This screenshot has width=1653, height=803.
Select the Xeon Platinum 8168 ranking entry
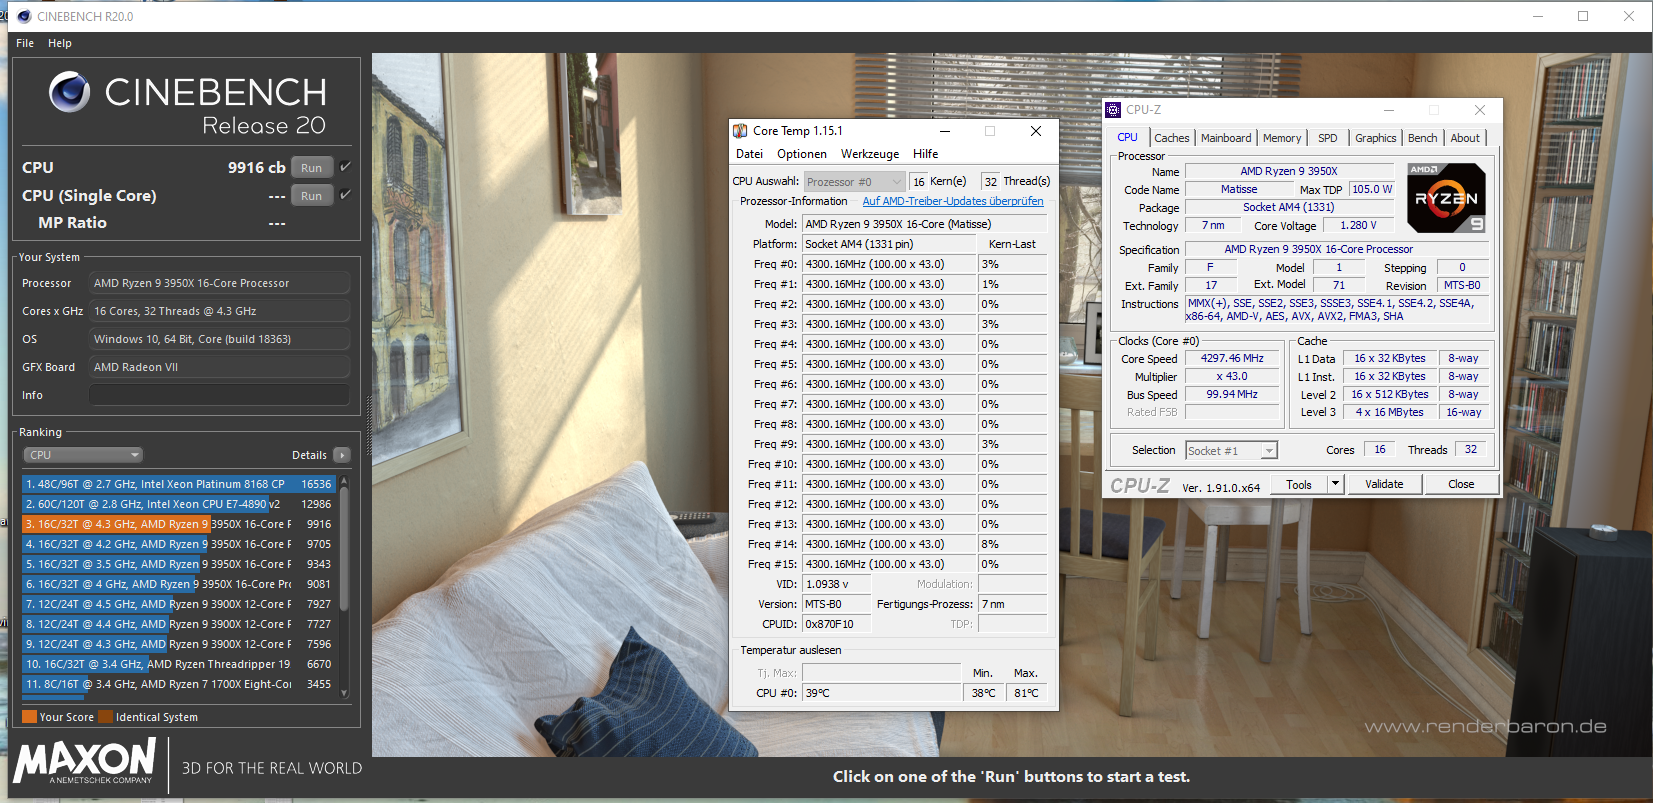click(x=178, y=484)
